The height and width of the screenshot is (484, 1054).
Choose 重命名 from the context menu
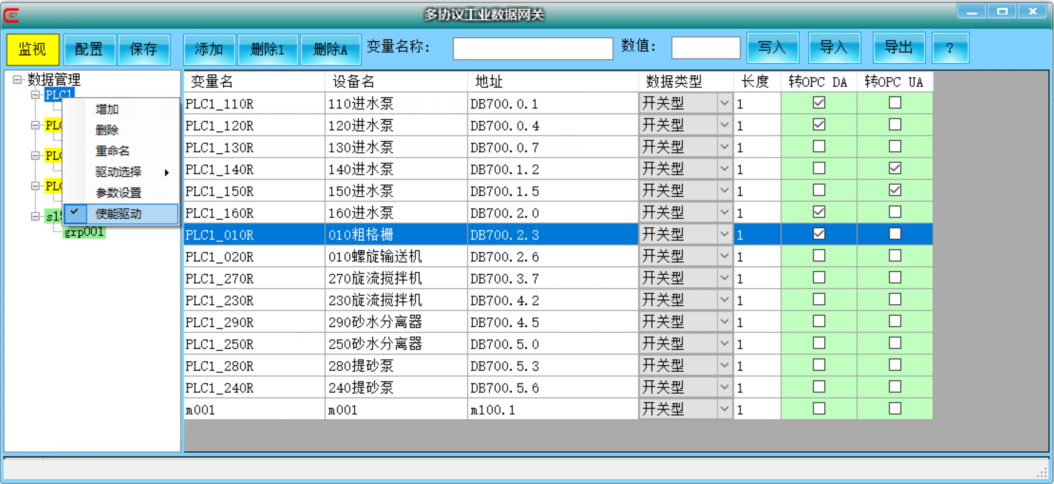click(x=112, y=150)
